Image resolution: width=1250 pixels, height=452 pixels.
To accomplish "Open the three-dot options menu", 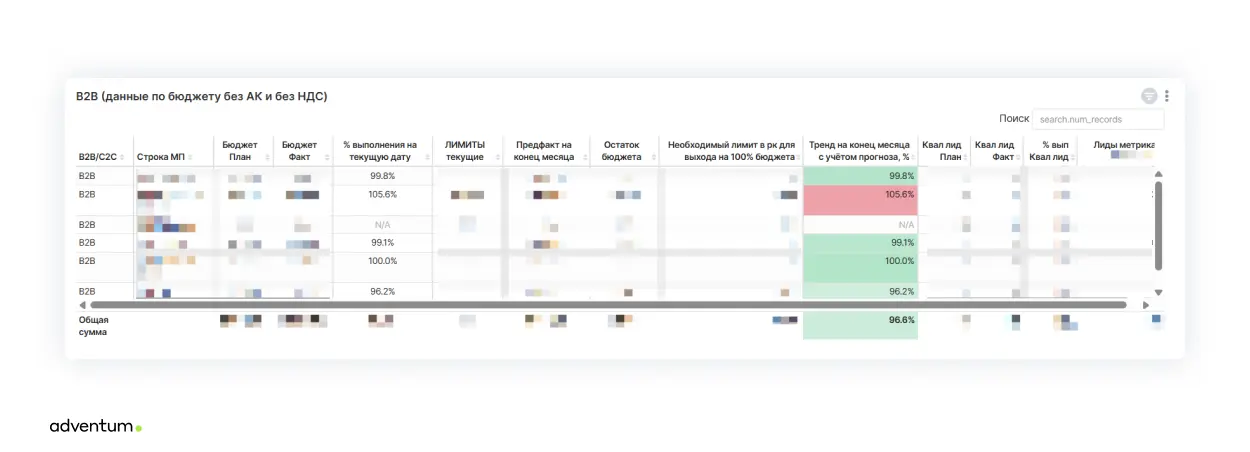I will pos(1167,96).
